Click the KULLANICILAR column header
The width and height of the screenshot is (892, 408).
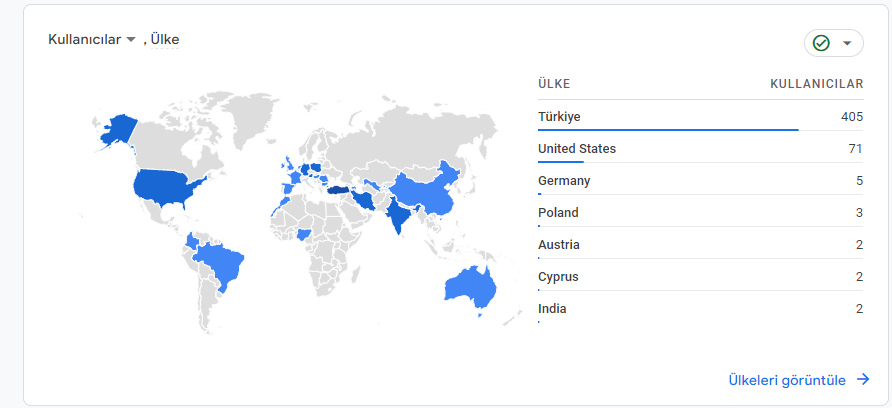[816, 84]
